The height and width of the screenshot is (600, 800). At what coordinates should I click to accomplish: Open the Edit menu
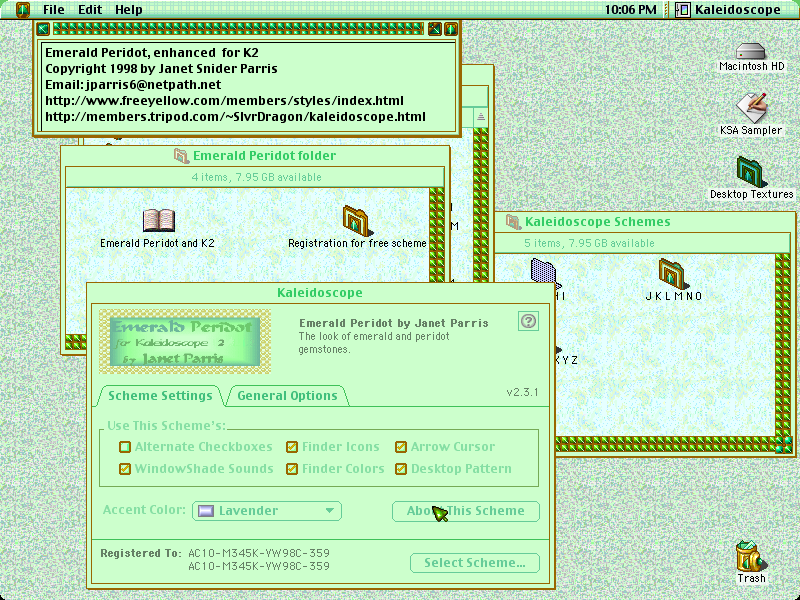90,10
